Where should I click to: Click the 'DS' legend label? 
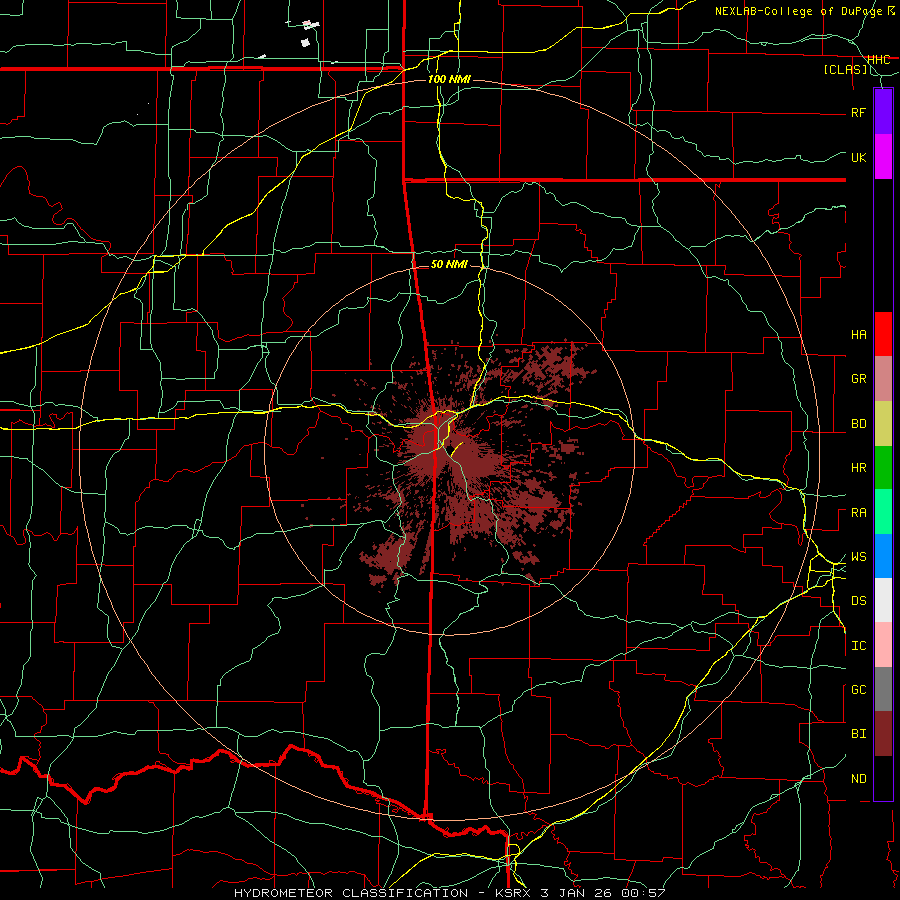point(859,601)
